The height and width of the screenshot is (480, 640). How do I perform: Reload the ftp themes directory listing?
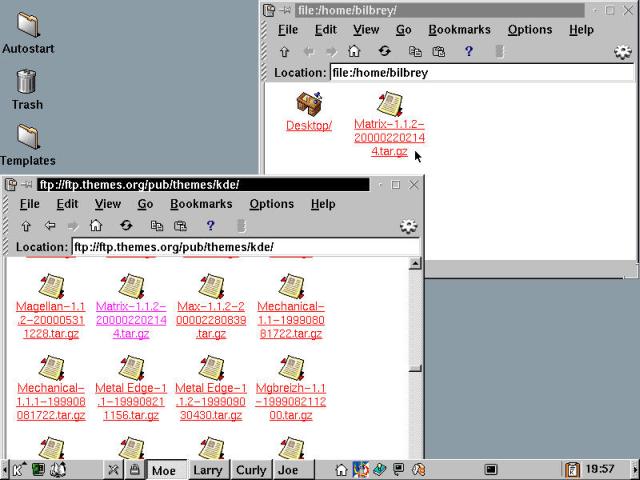pos(126,226)
